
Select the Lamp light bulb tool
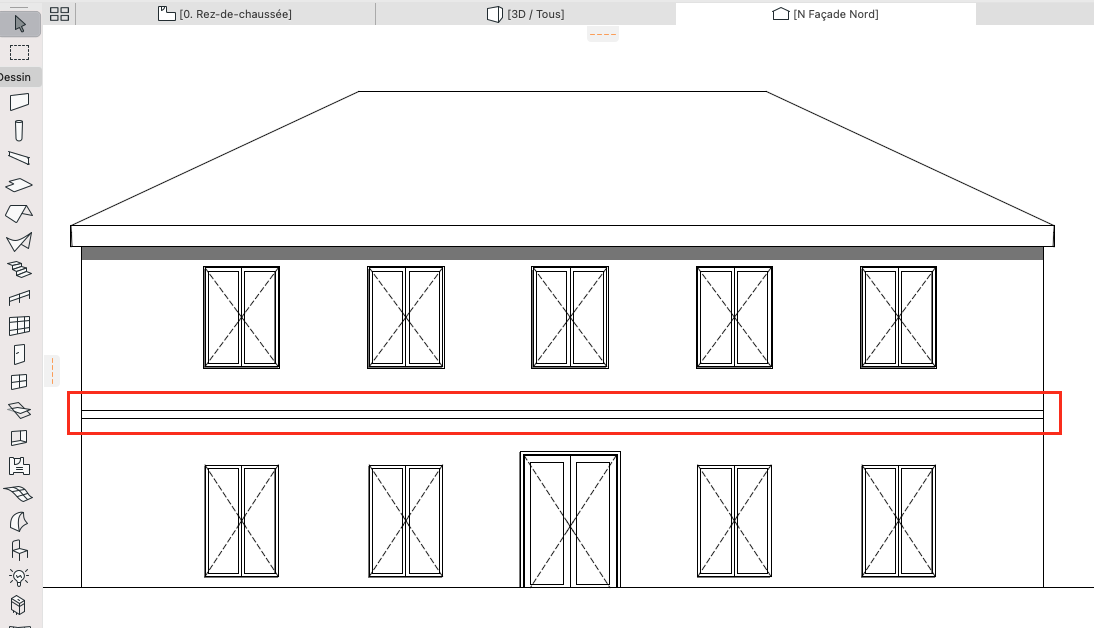pyautogui.click(x=20, y=577)
